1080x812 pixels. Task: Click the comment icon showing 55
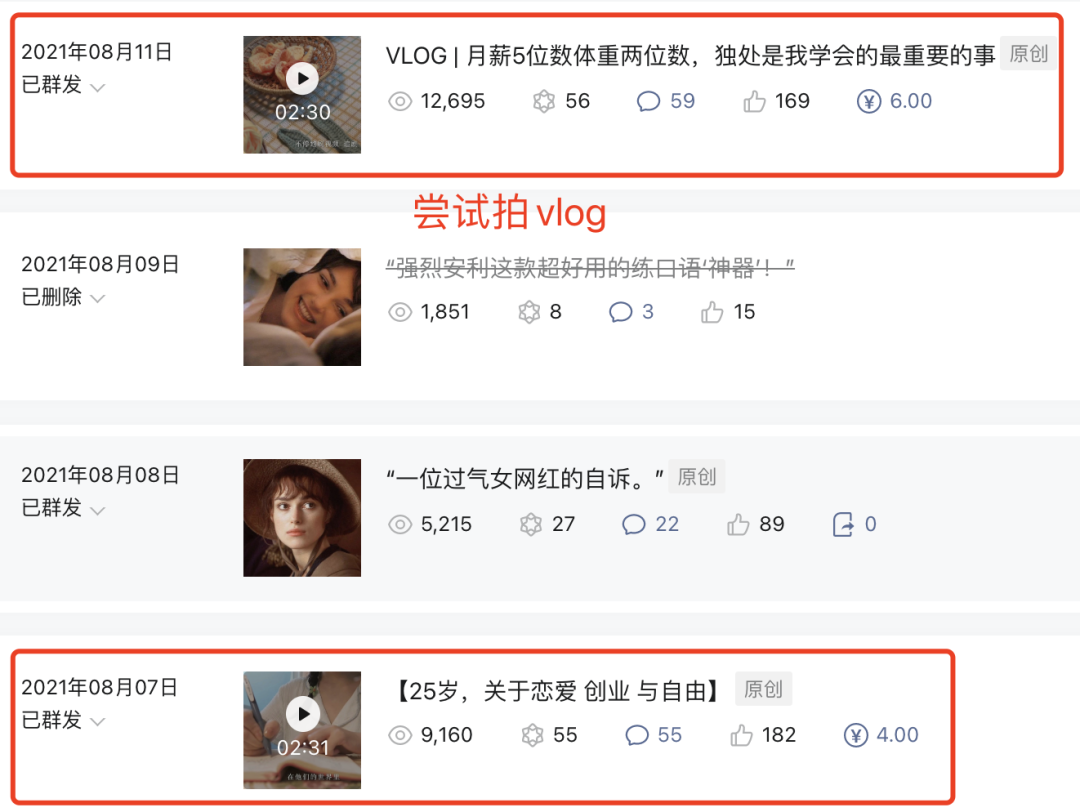[x=636, y=735]
